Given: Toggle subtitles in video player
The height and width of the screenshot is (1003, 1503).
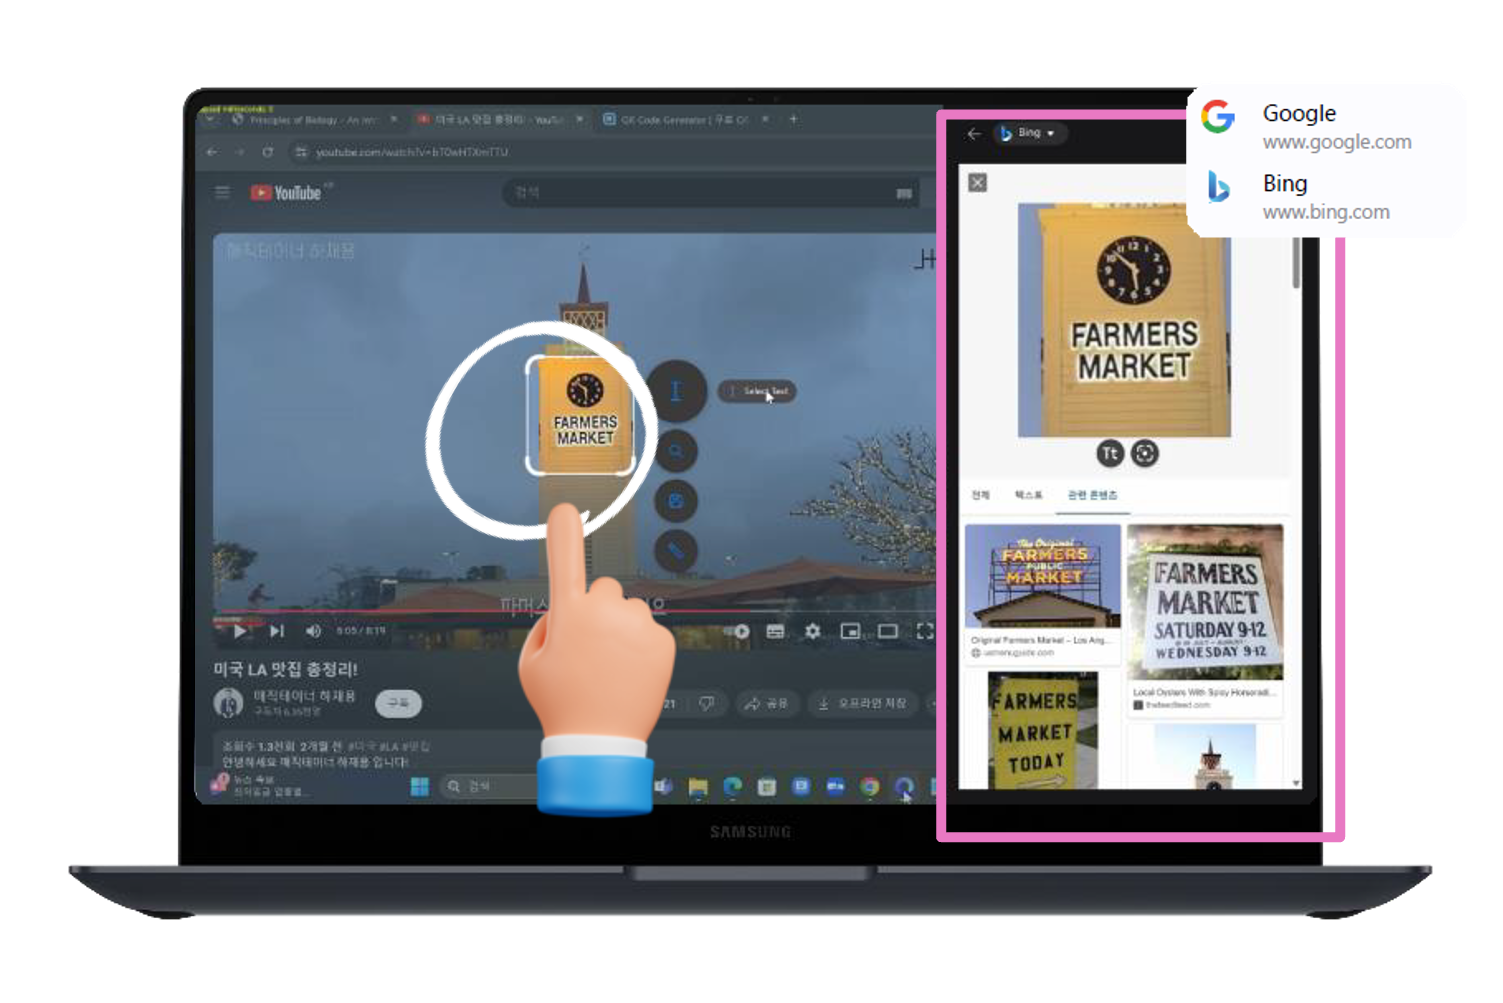Looking at the screenshot, I should point(775,631).
